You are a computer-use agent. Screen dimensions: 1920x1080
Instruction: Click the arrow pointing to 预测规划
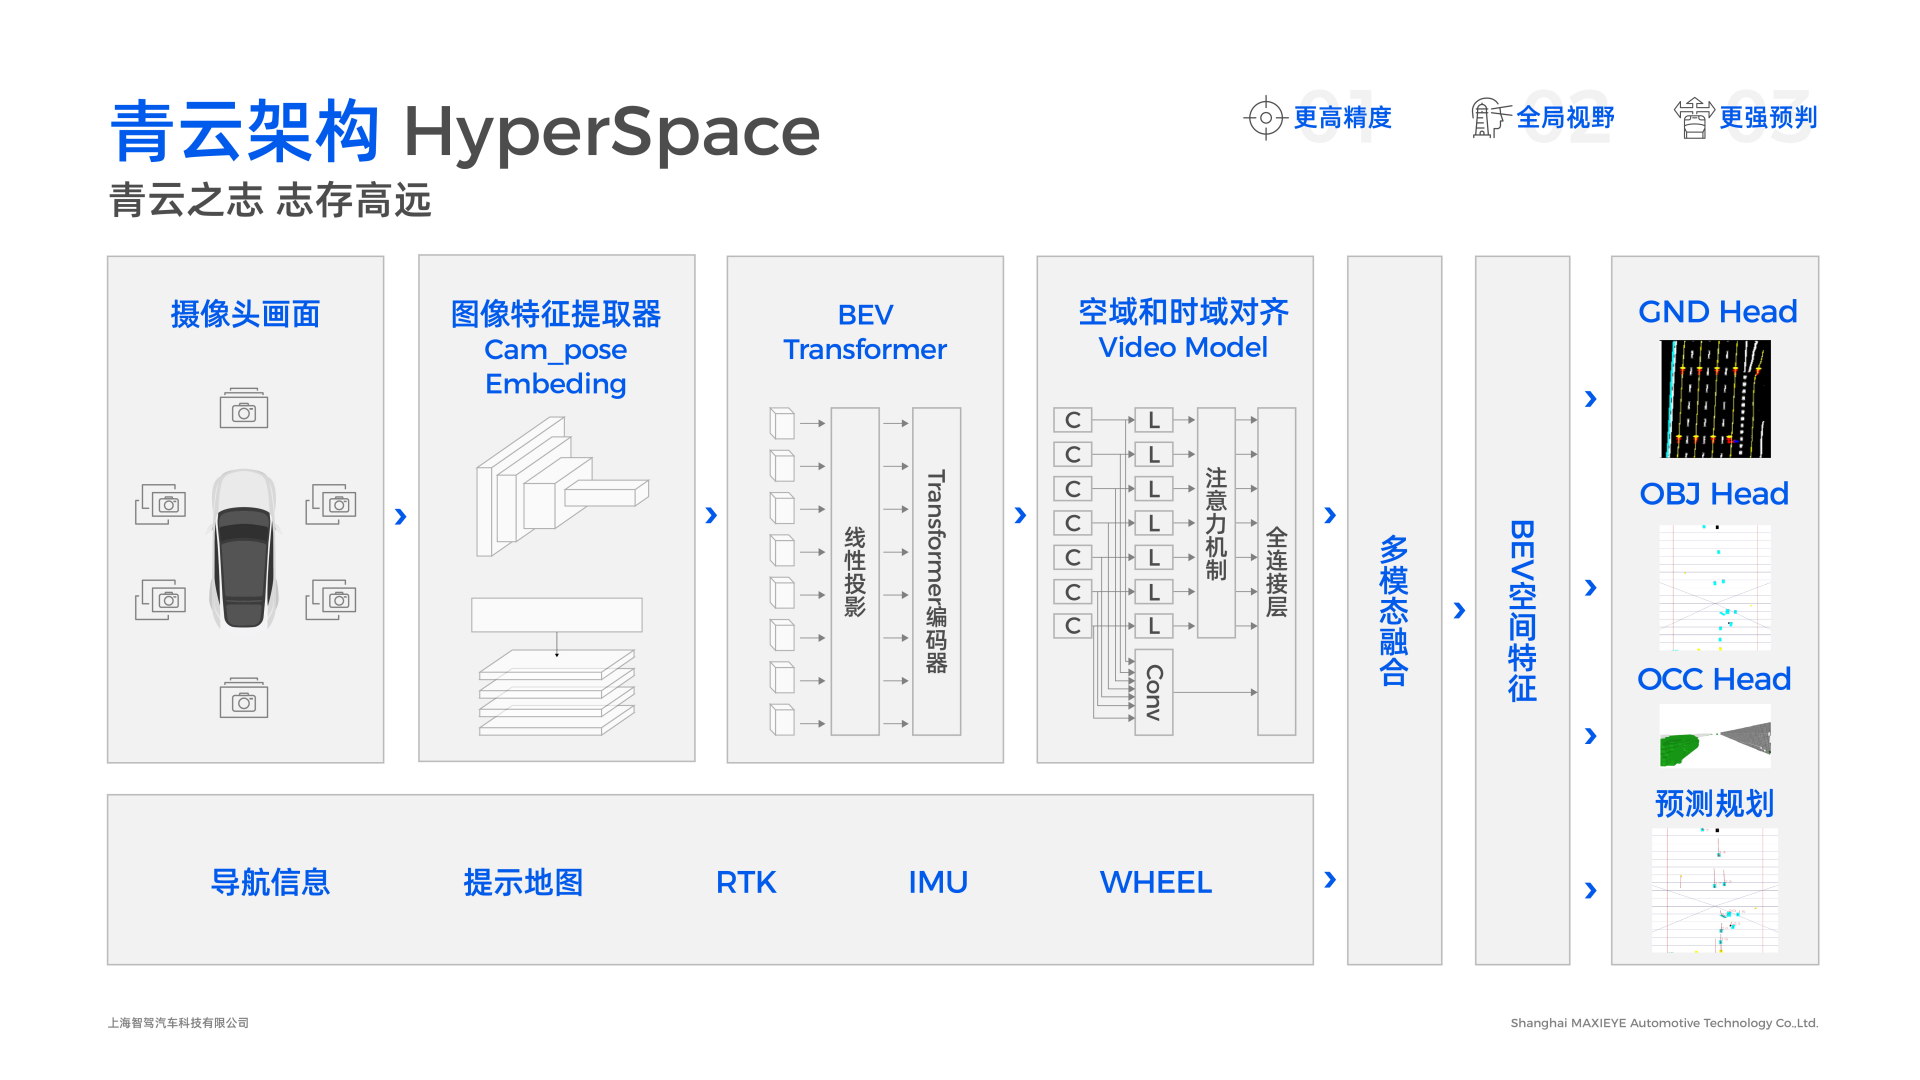[1591, 890]
